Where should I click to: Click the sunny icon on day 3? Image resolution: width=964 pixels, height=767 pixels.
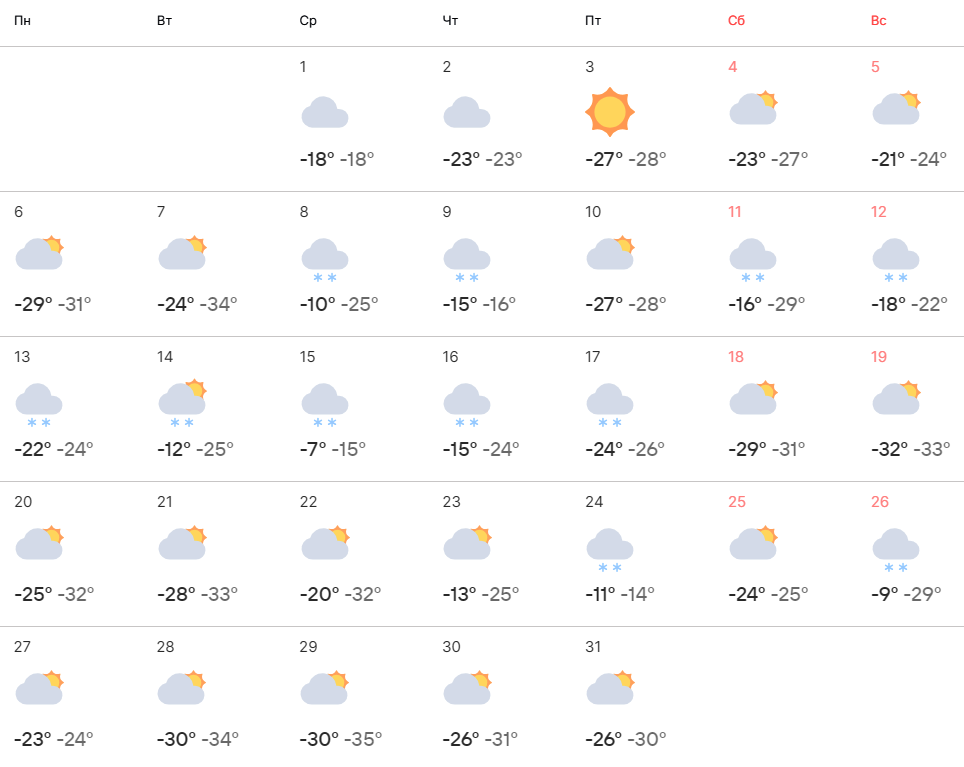(x=610, y=112)
